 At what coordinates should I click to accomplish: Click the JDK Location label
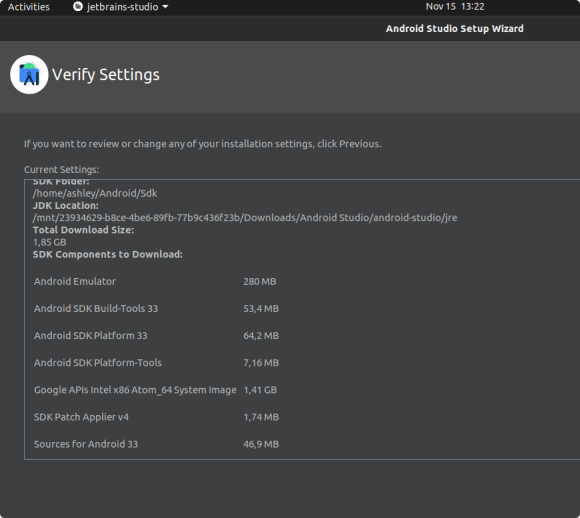[66, 205]
